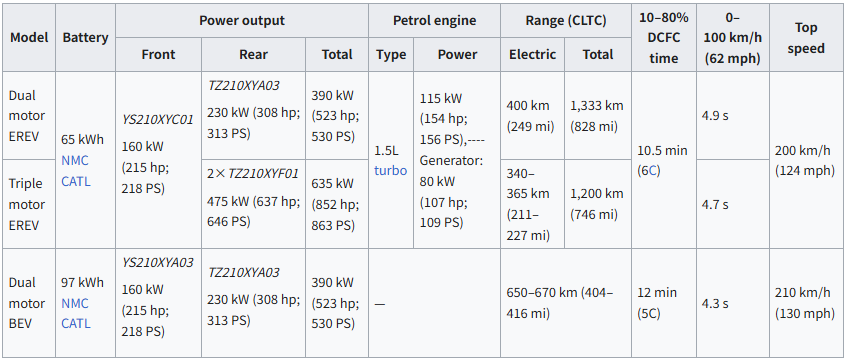Screen dimensions: 848x363
Task: Open the CATL link in BEV row
Action: 76,324
